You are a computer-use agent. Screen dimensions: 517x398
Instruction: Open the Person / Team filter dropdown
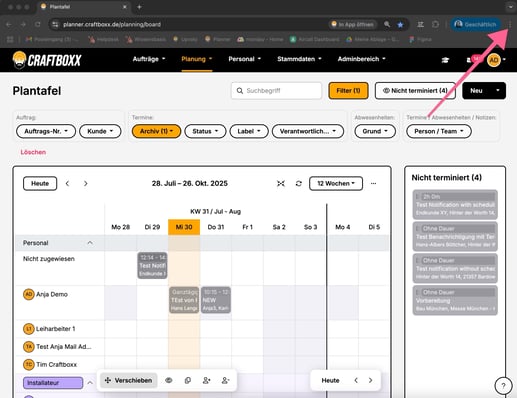[x=439, y=131]
